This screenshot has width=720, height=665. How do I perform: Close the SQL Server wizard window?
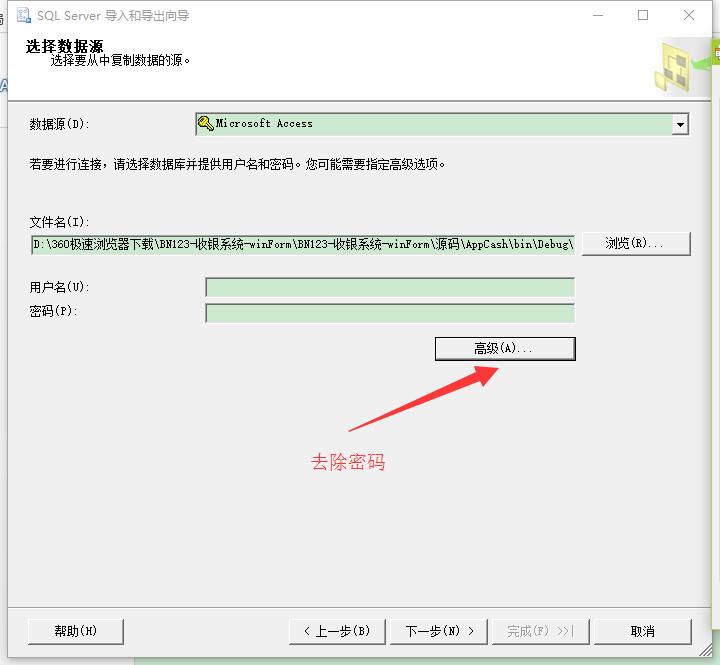(688, 15)
